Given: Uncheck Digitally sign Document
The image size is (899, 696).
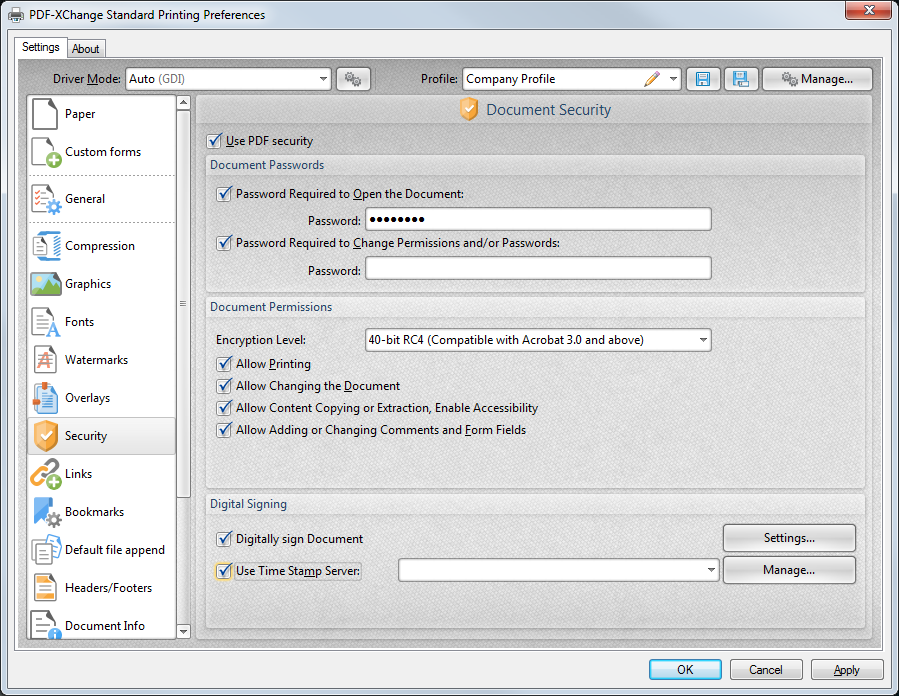Looking at the screenshot, I should tap(224, 539).
